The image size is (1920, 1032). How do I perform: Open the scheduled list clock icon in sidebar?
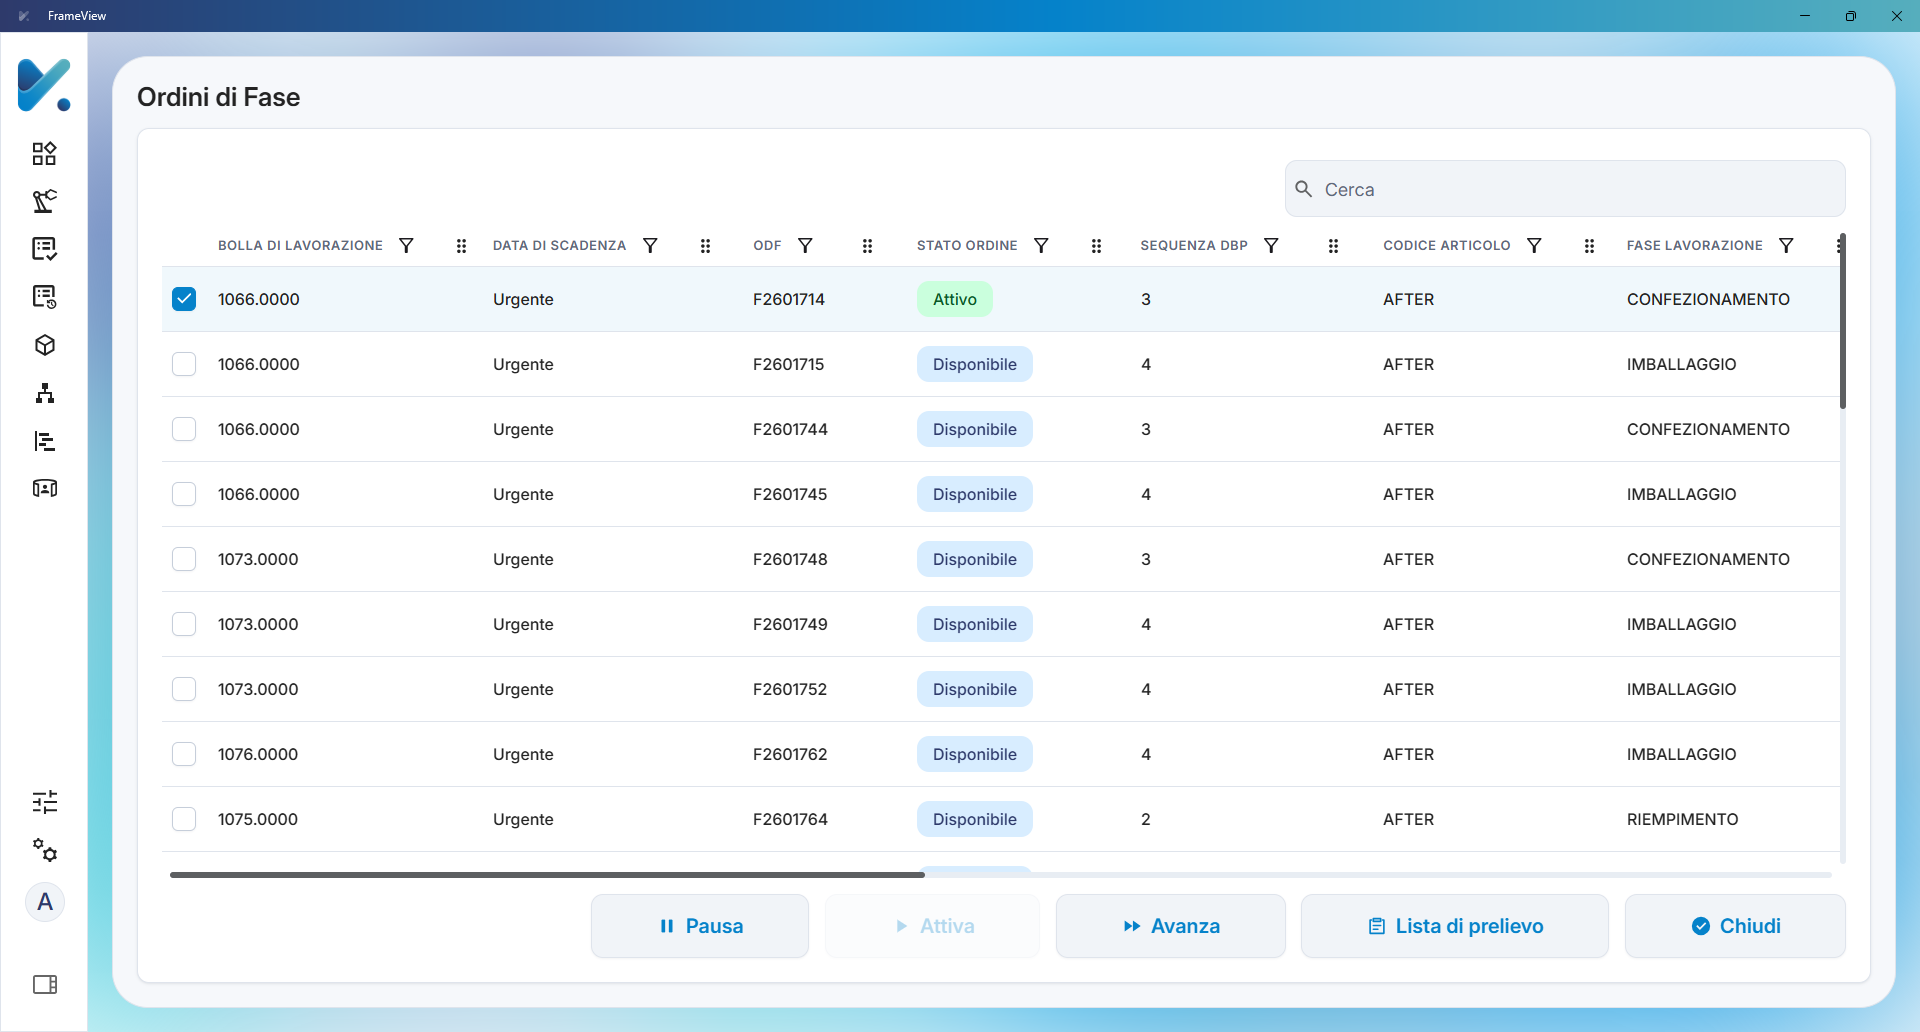click(44, 297)
